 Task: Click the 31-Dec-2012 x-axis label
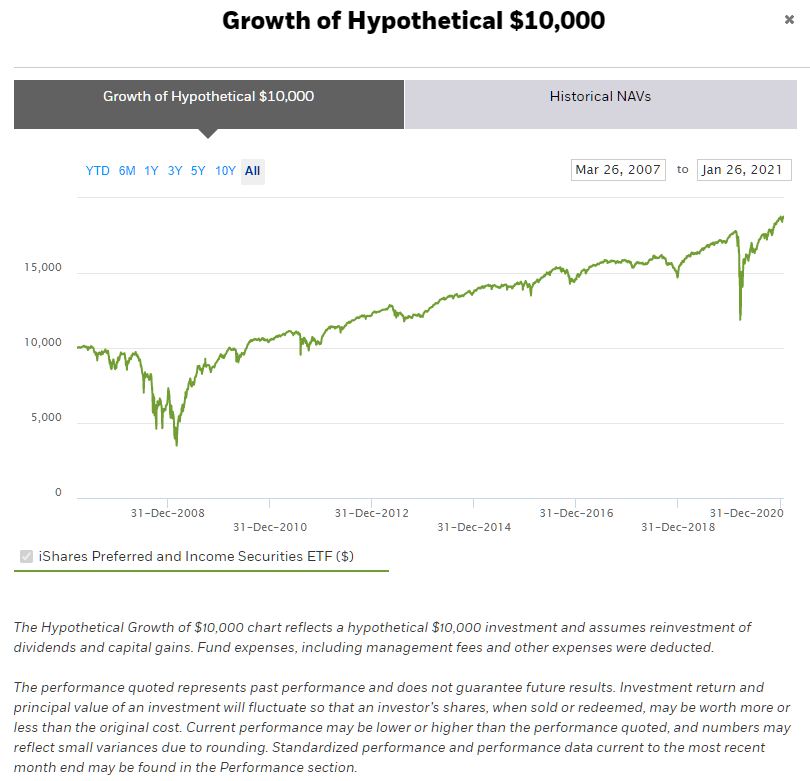pyautogui.click(x=371, y=513)
